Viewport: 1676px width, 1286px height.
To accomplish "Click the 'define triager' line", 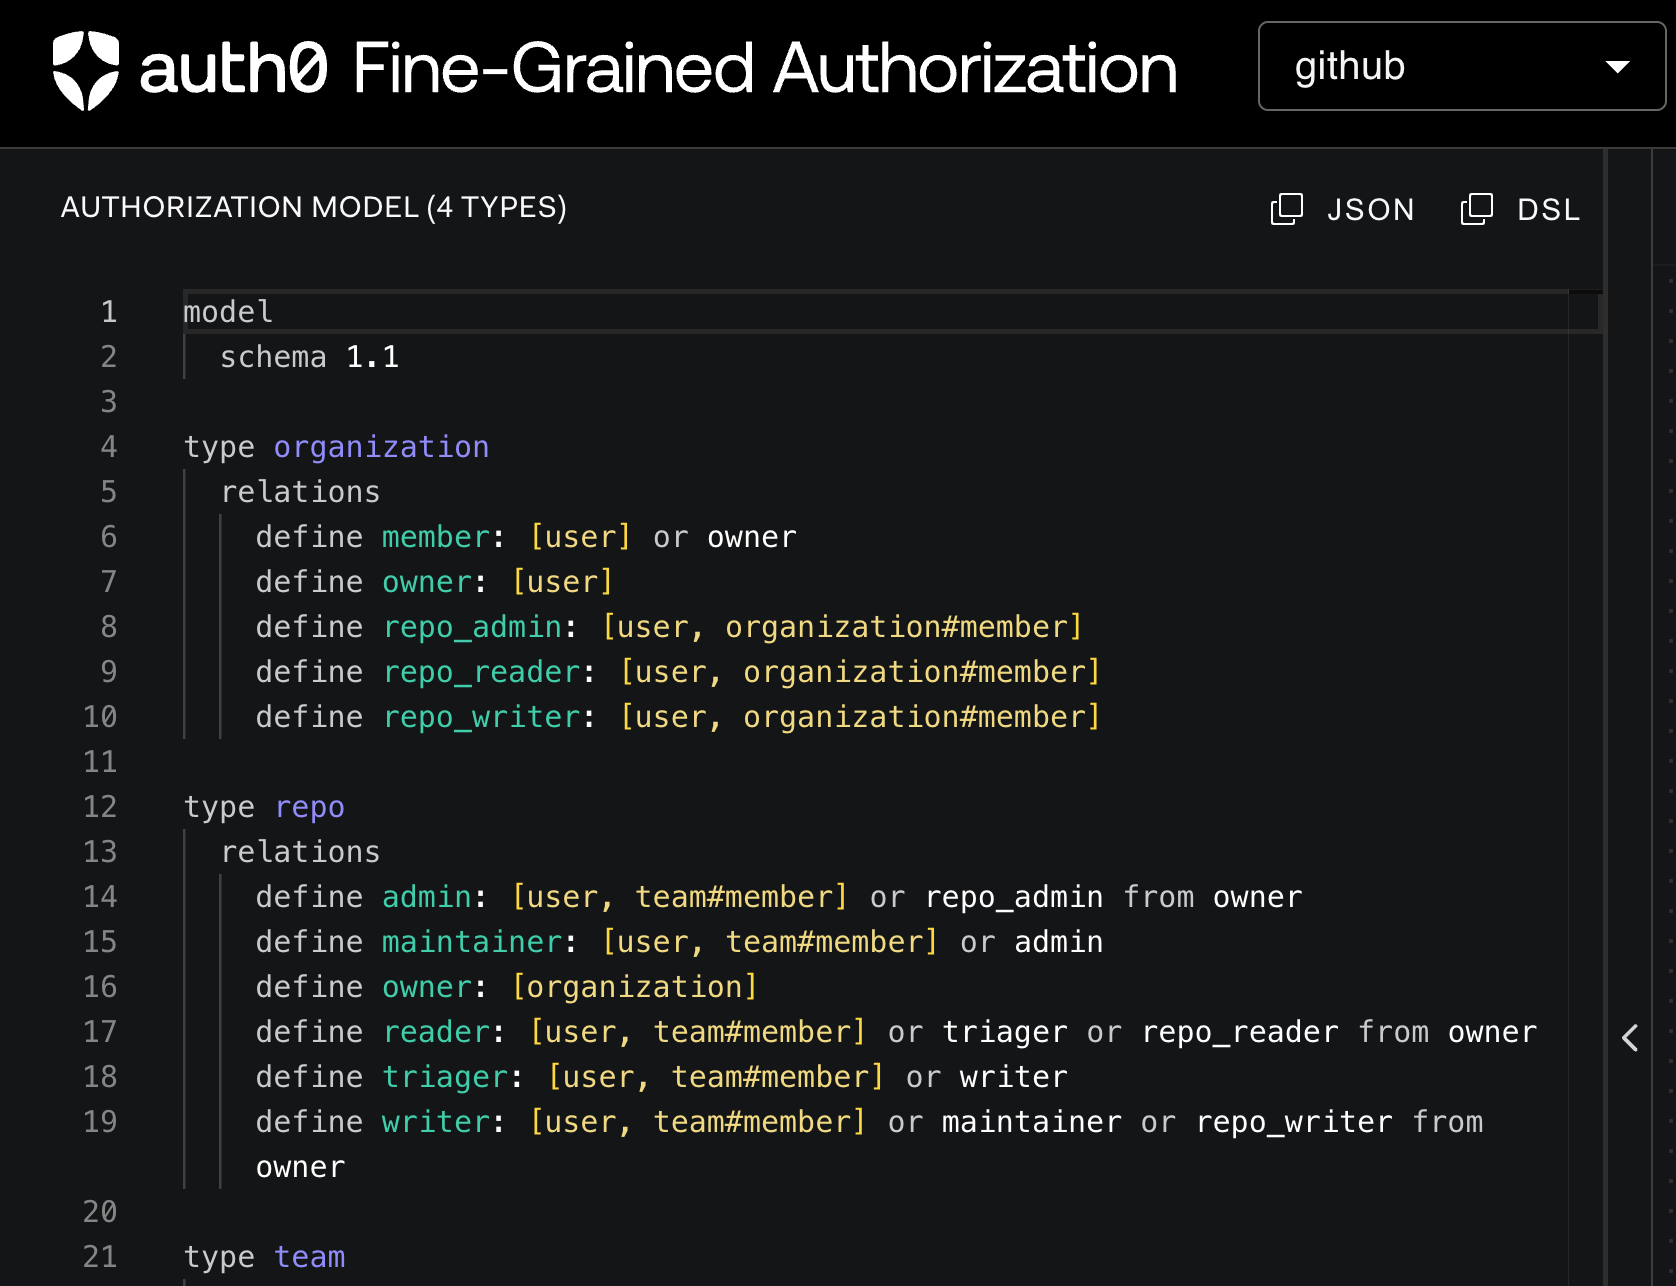I will [x=662, y=1077].
